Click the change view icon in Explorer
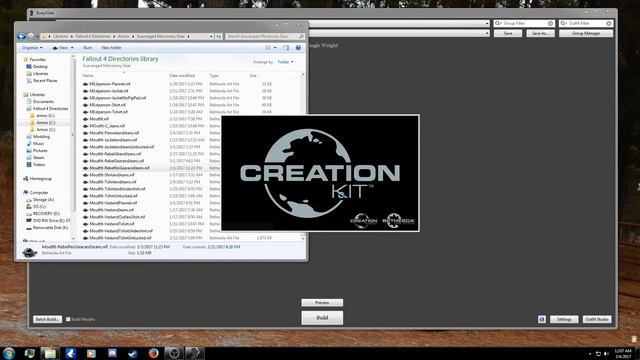The width and height of the screenshot is (640, 360). point(268,48)
